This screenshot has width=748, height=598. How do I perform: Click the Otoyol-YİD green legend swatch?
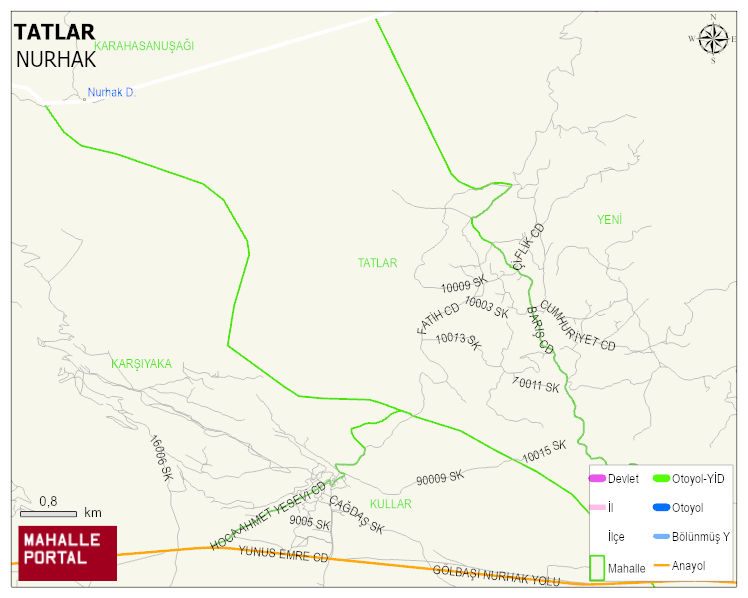[661, 478]
